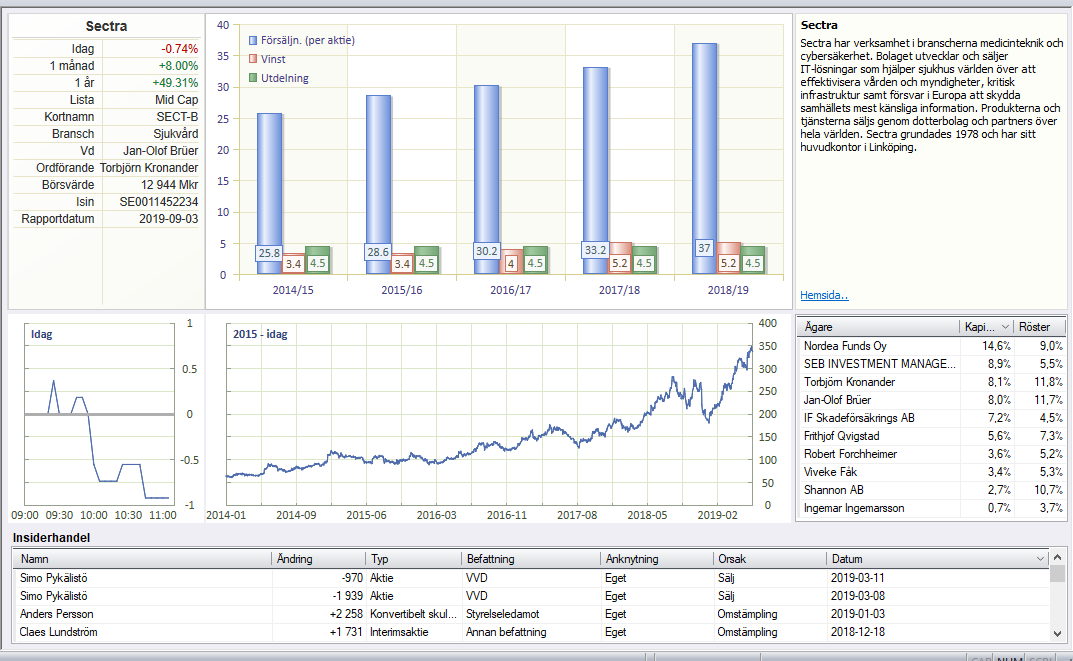Click the 2018/19 axis label
The image size is (1073, 661).
(728, 290)
